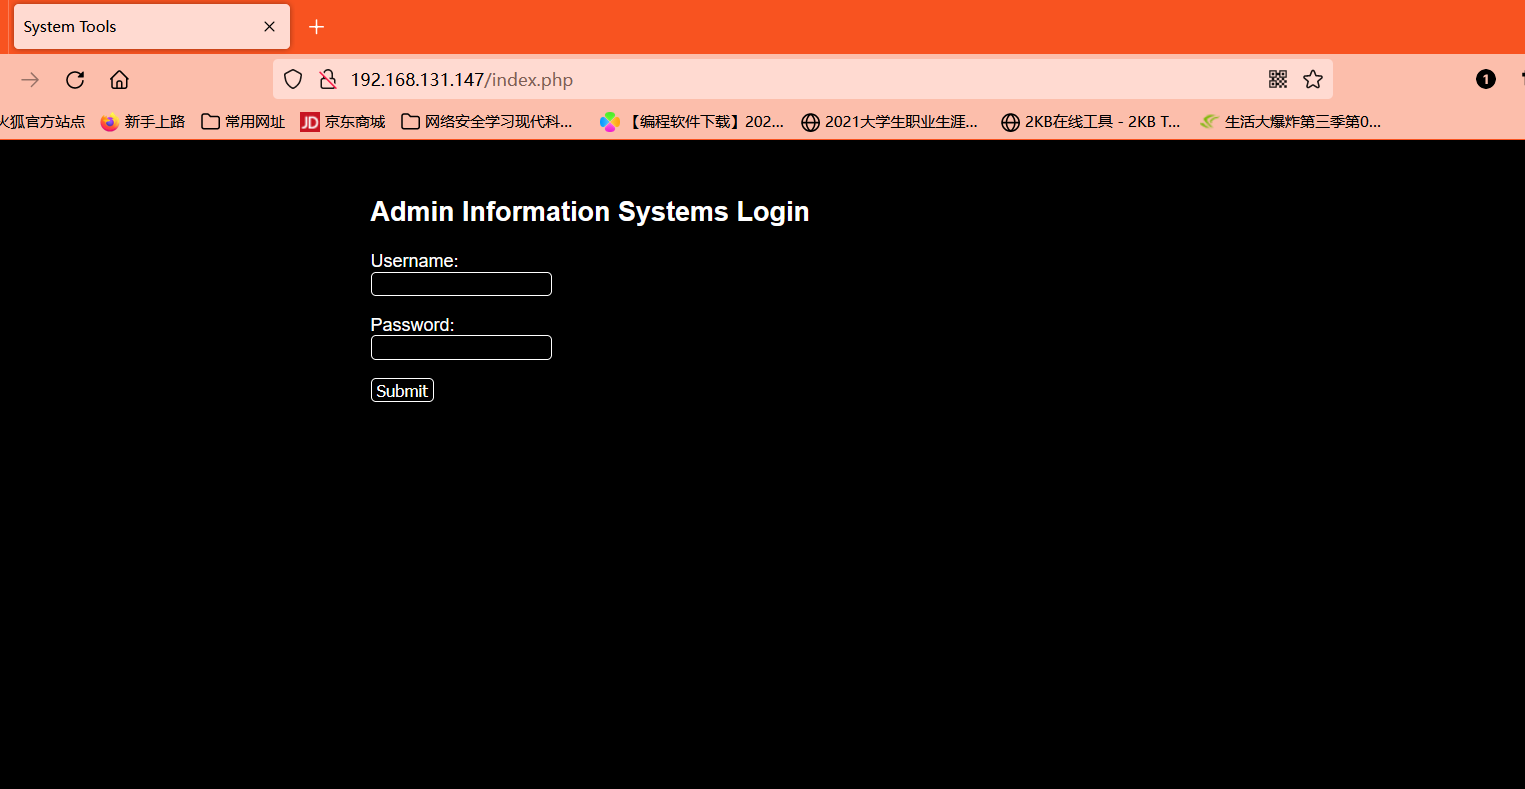Viewport: 1525px width, 789px height.
Task: Open the 编程软件下载 bookmark
Action: pyautogui.click(x=692, y=122)
